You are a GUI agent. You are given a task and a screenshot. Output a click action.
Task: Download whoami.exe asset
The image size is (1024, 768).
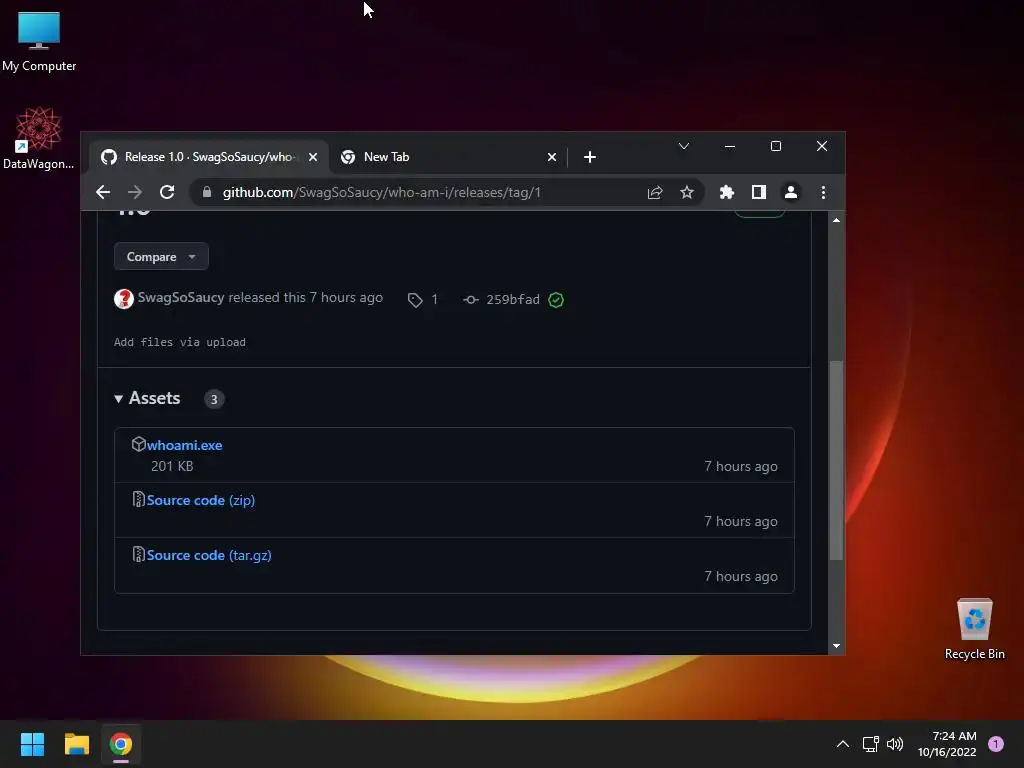(184, 445)
